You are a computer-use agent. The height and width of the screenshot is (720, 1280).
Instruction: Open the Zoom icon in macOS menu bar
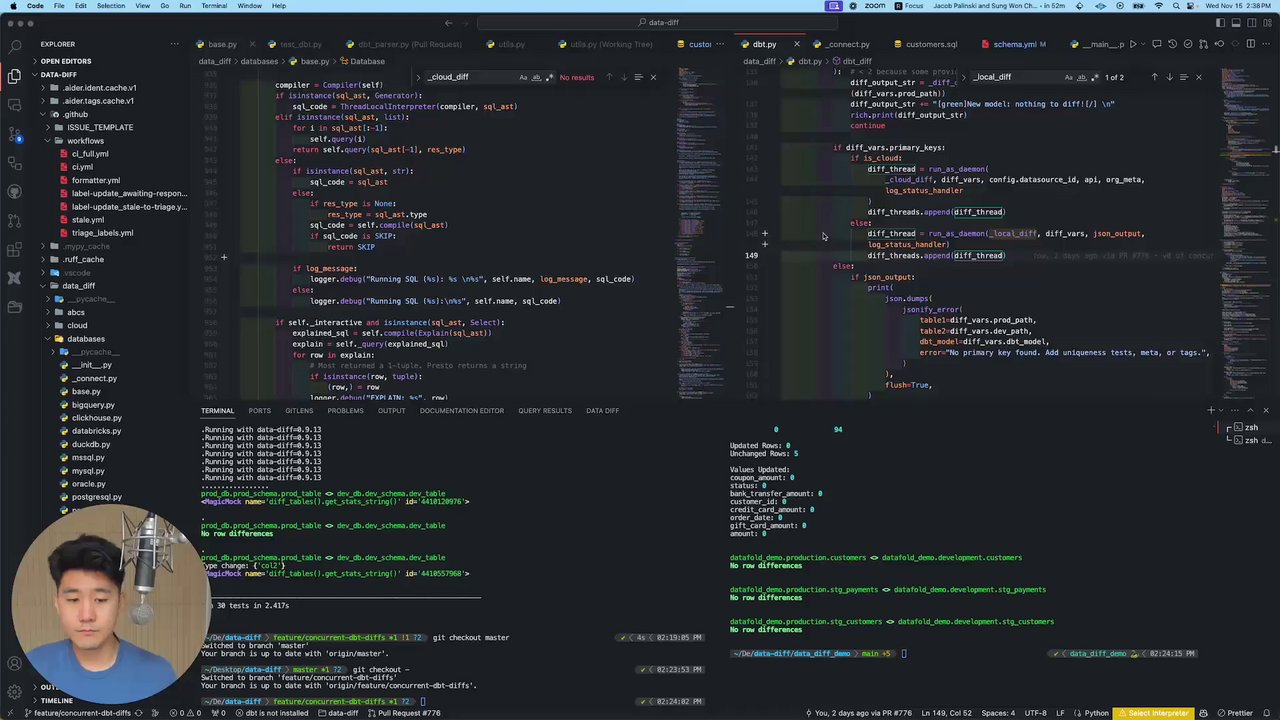point(873,6)
